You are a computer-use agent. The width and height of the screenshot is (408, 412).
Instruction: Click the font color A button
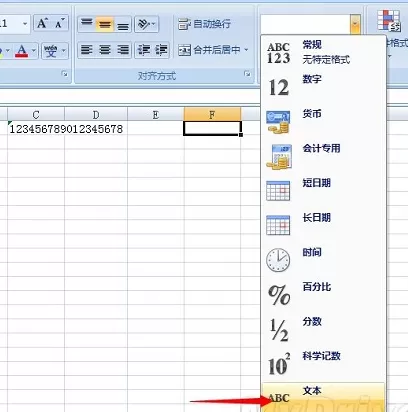[22, 51]
